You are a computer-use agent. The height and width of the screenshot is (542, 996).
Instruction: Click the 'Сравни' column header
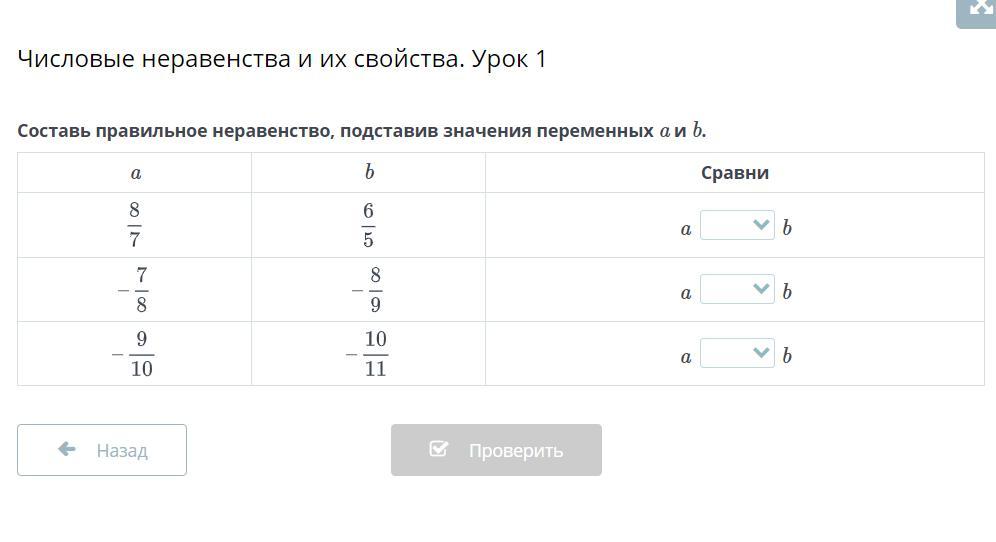click(x=735, y=173)
